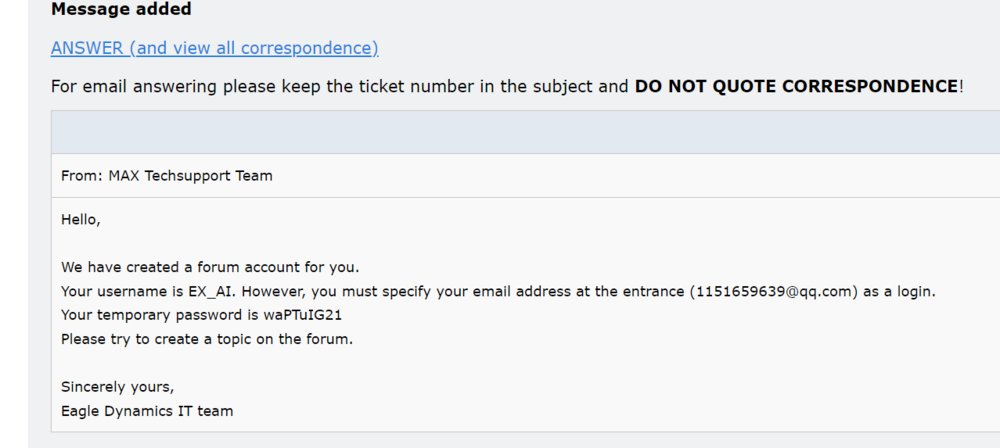This screenshot has height=448, width=1000.
Task: Click "Please try to create a topic" line
Action: pos(207,339)
